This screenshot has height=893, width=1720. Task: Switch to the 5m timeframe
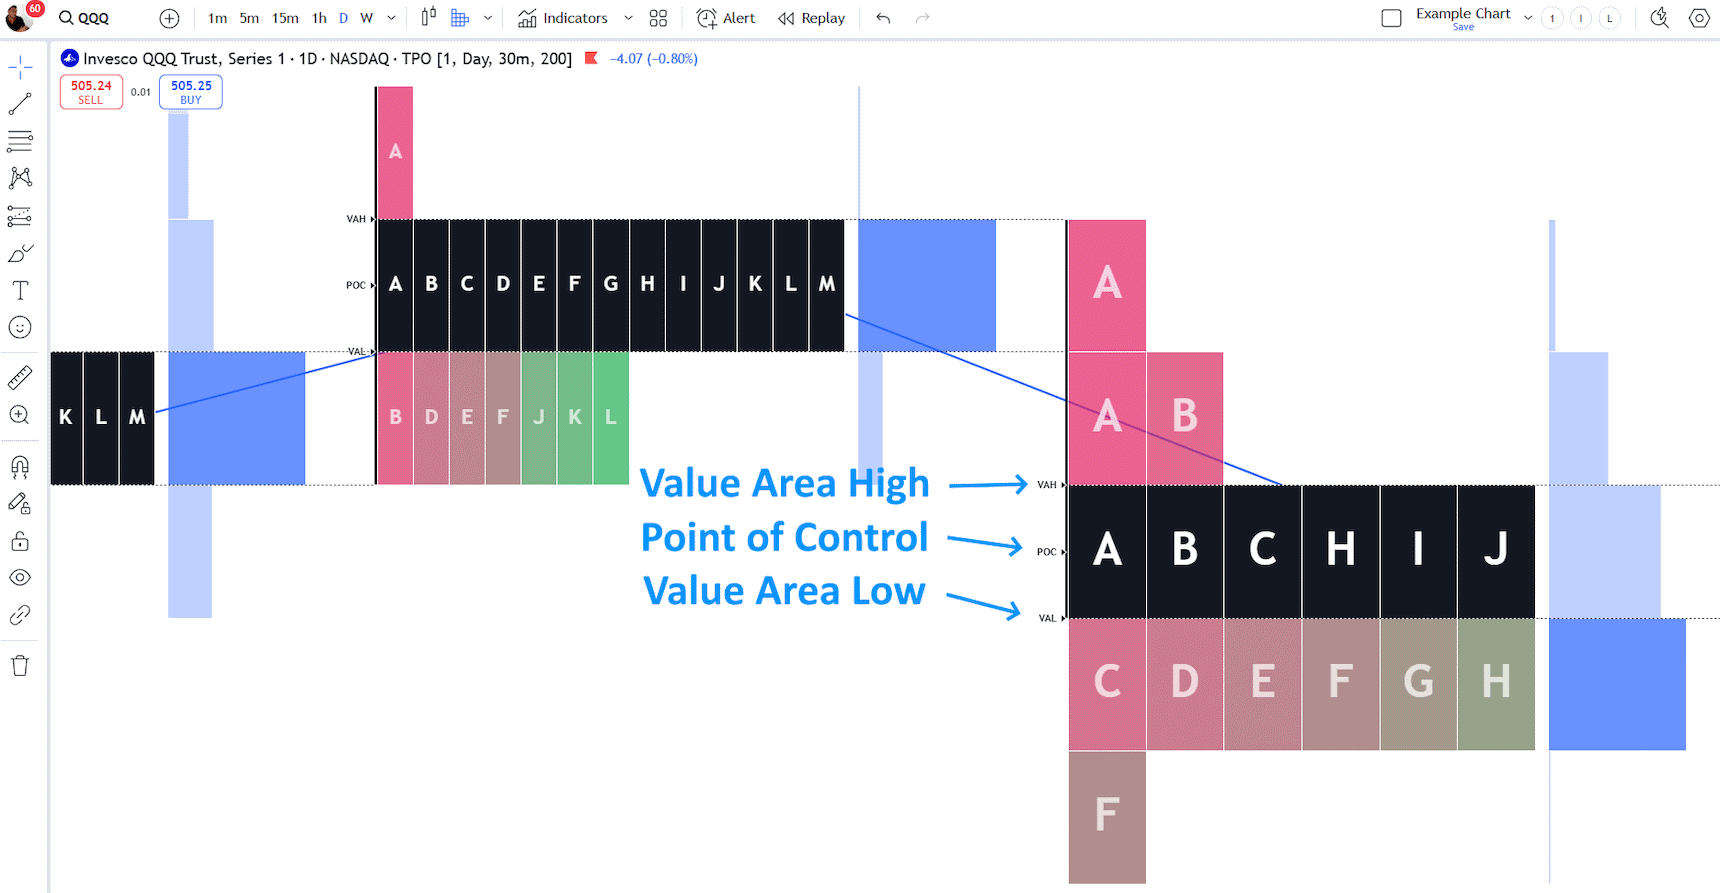pos(250,17)
